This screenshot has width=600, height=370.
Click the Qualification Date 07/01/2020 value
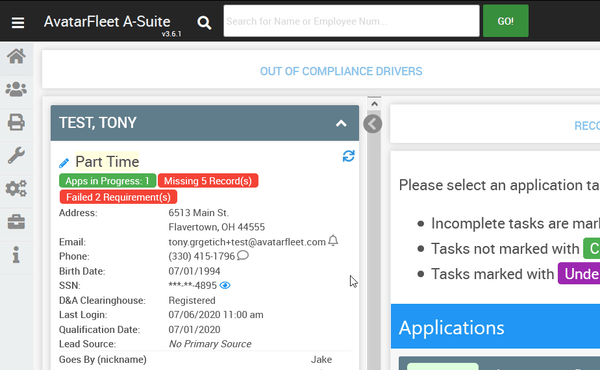click(194, 329)
